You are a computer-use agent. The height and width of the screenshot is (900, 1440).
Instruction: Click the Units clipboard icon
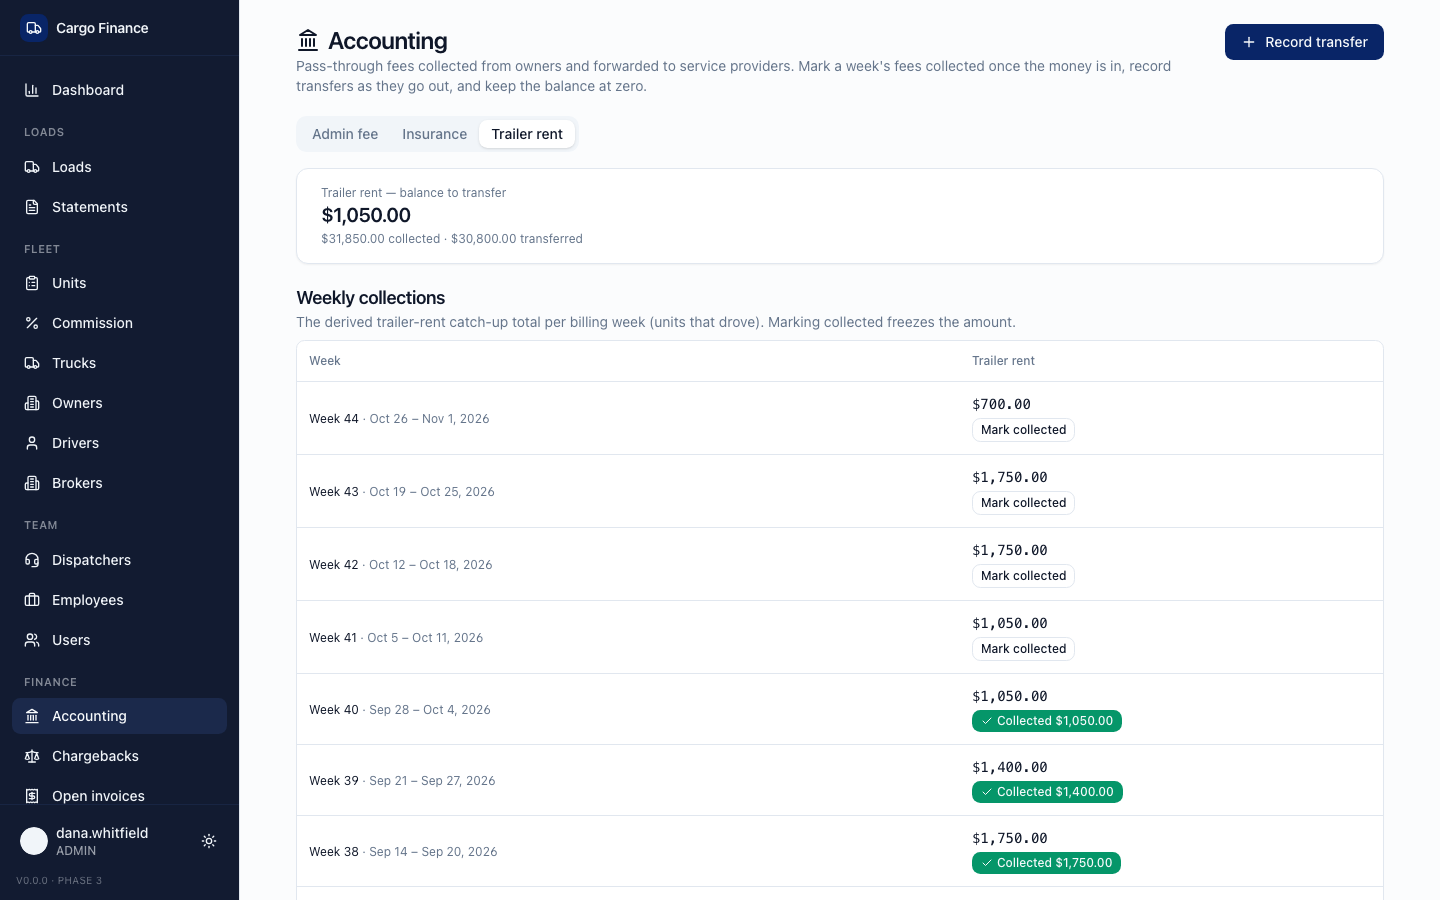click(32, 283)
